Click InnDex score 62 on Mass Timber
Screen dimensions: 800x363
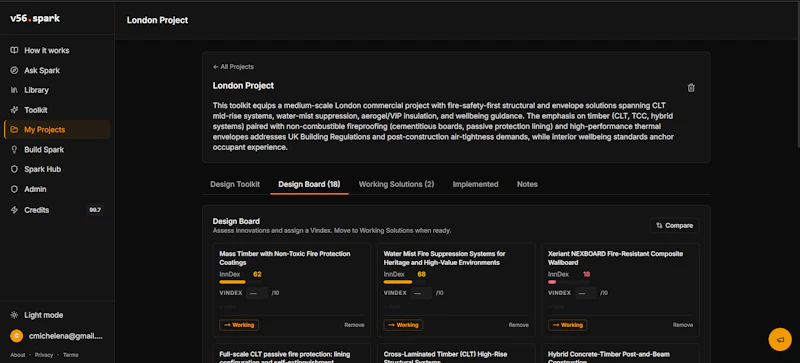(x=257, y=274)
